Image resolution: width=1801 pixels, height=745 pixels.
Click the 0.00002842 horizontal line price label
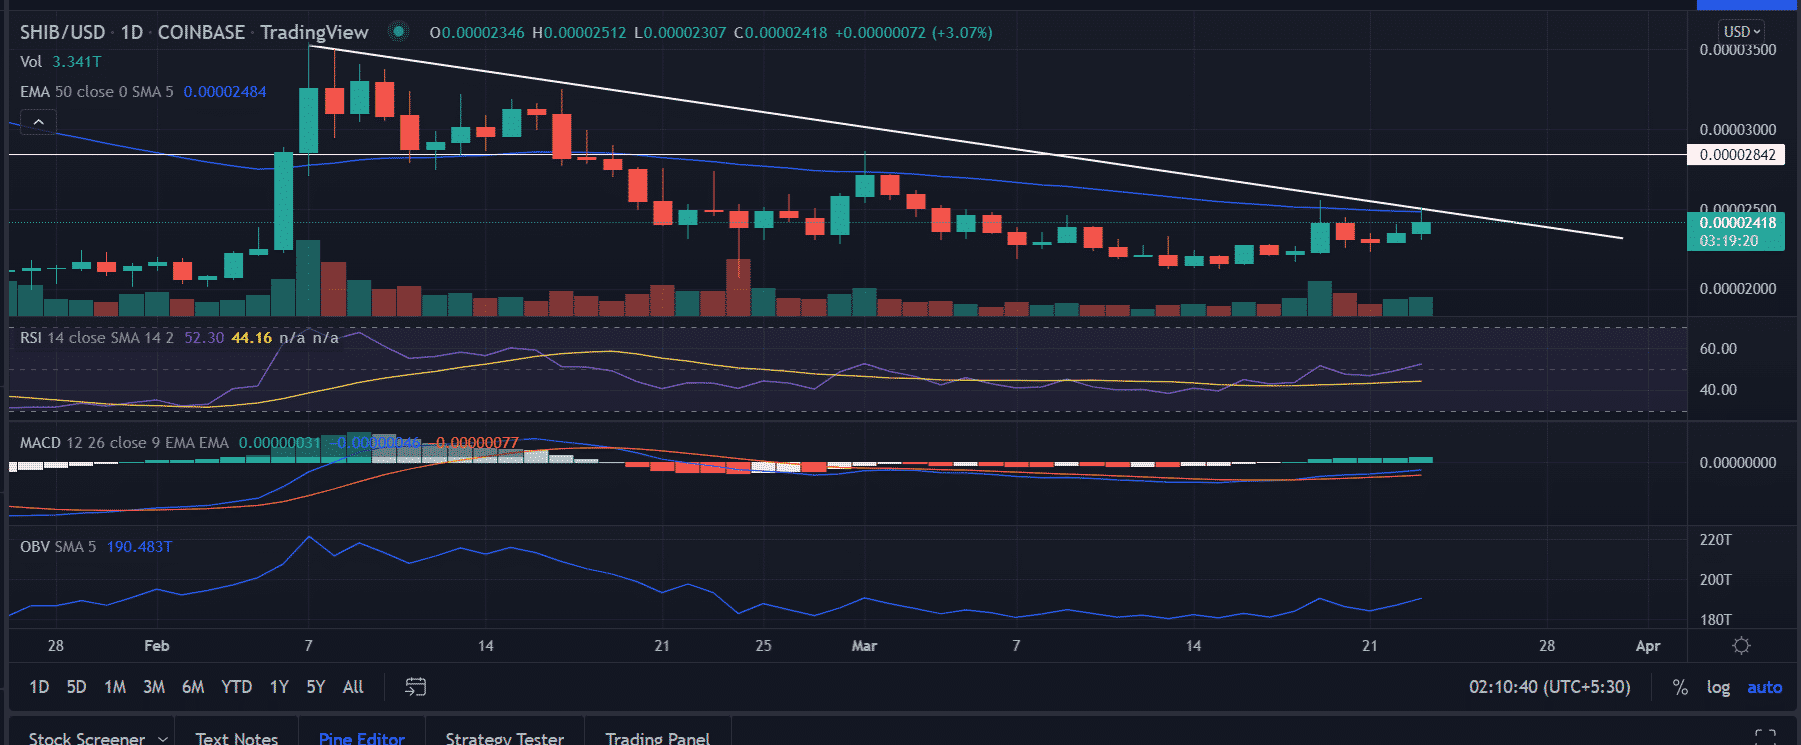pos(1737,155)
